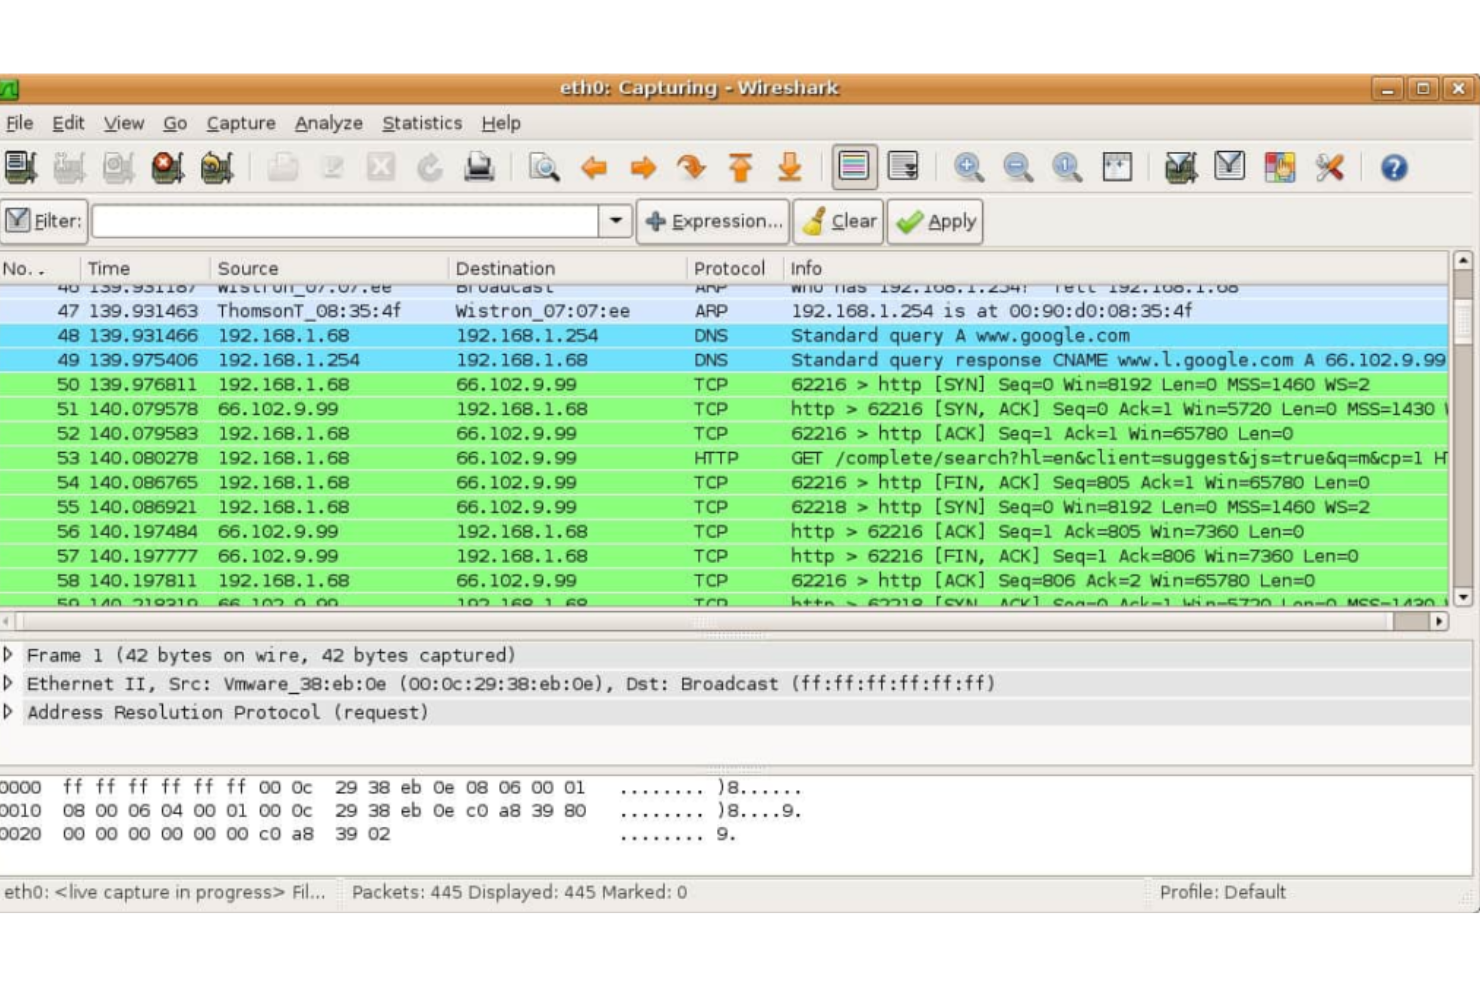
Task: Expand the Ethernet II frame details
Action: coord(9,684)
